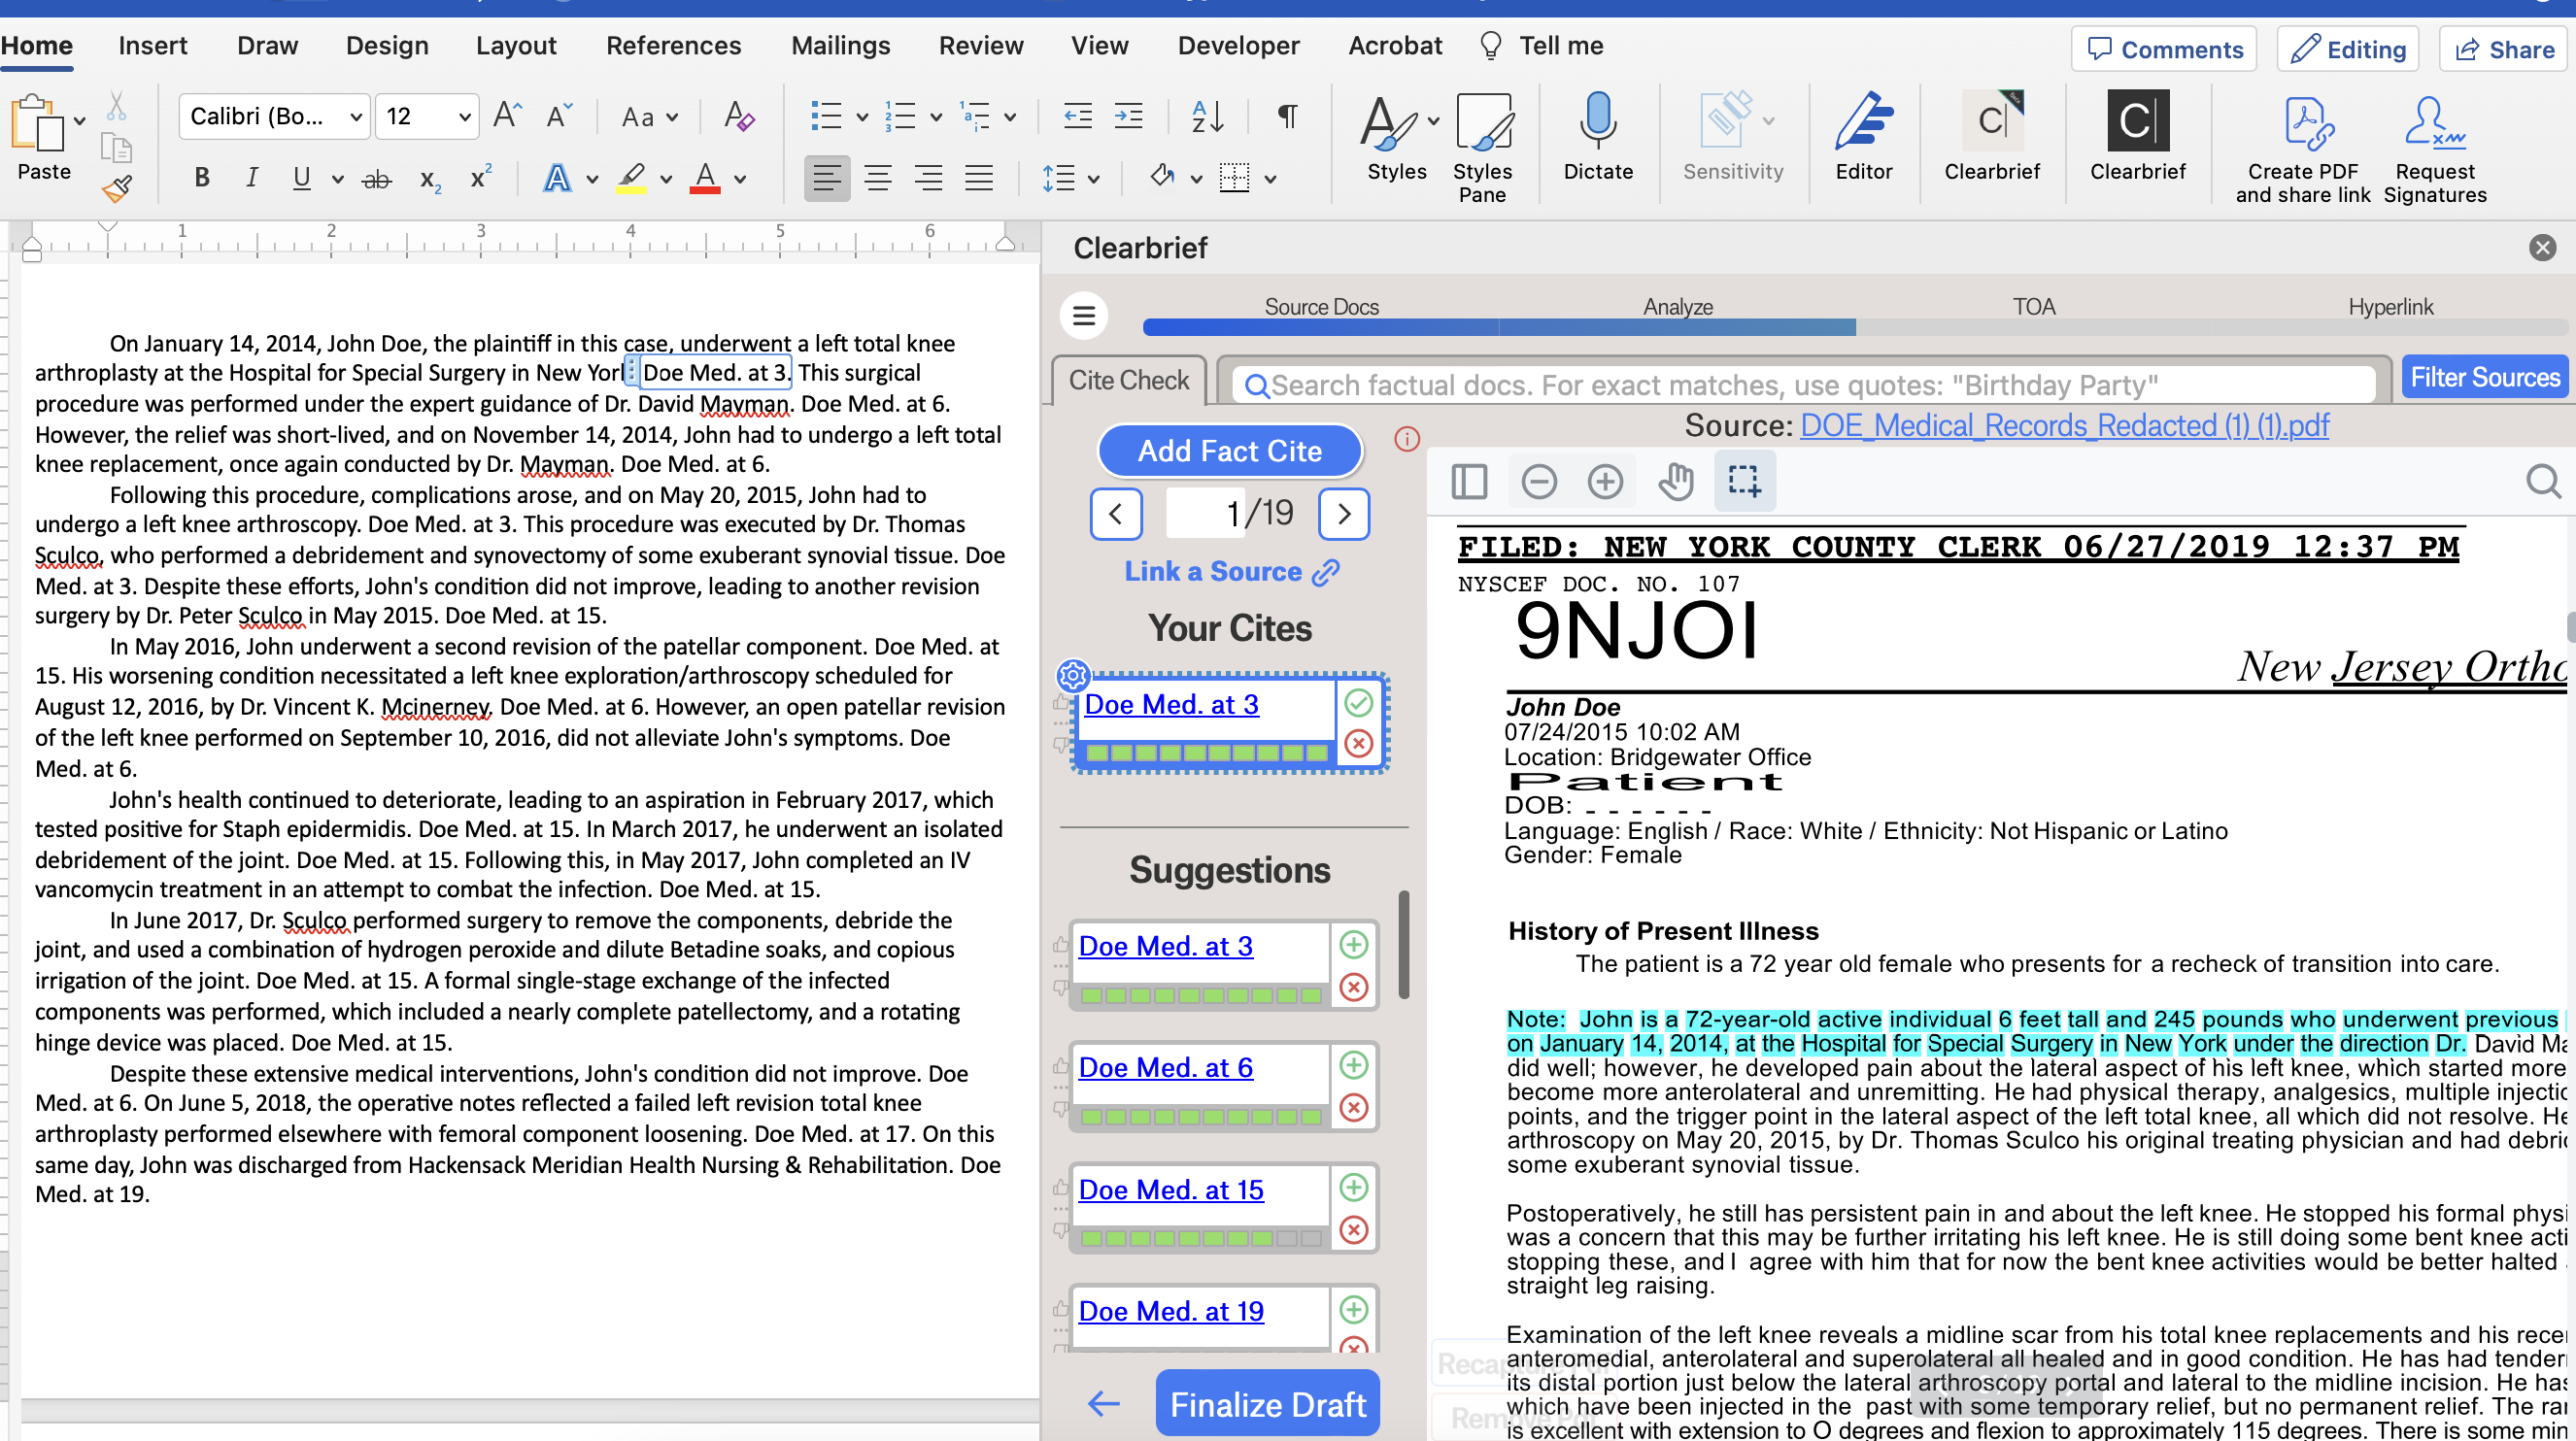Image resolution: width=2576 pixels, height=1441 pixels.
Task: Select the Source Docs tab in Clearbrief
Action: (1322, 308)
